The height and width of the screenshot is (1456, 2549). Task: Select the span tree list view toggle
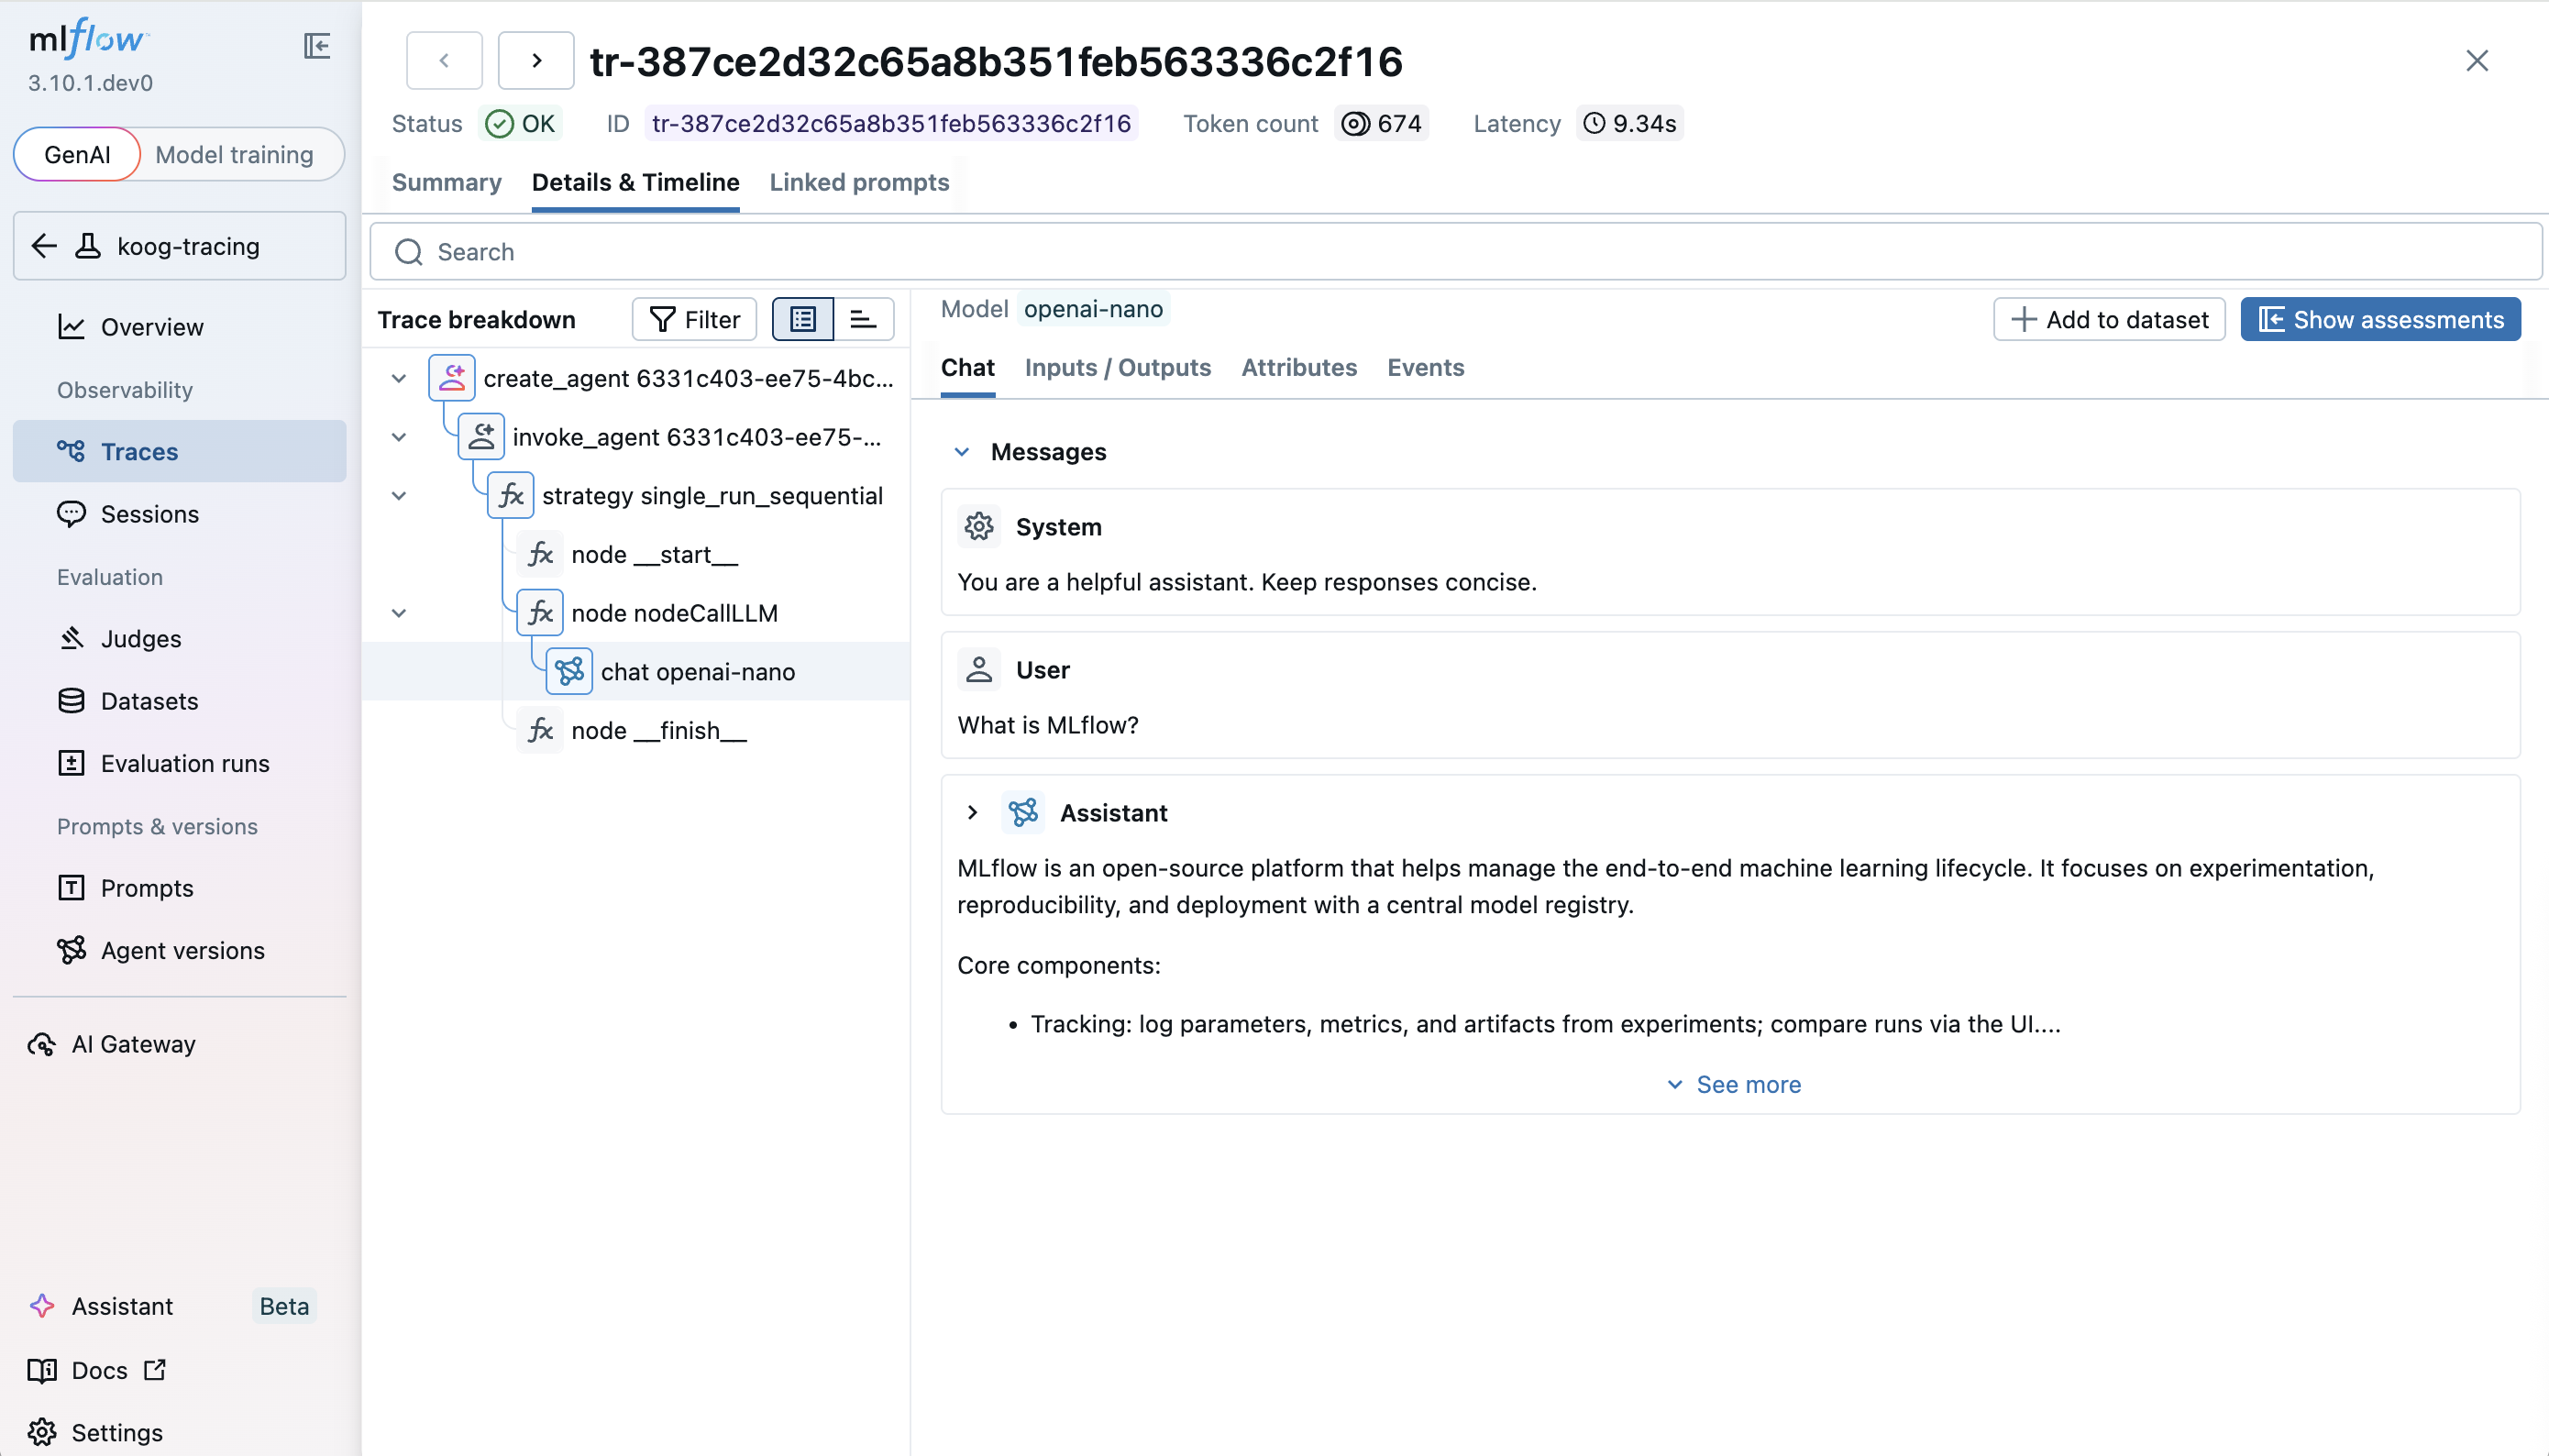[x=803, y=319]
